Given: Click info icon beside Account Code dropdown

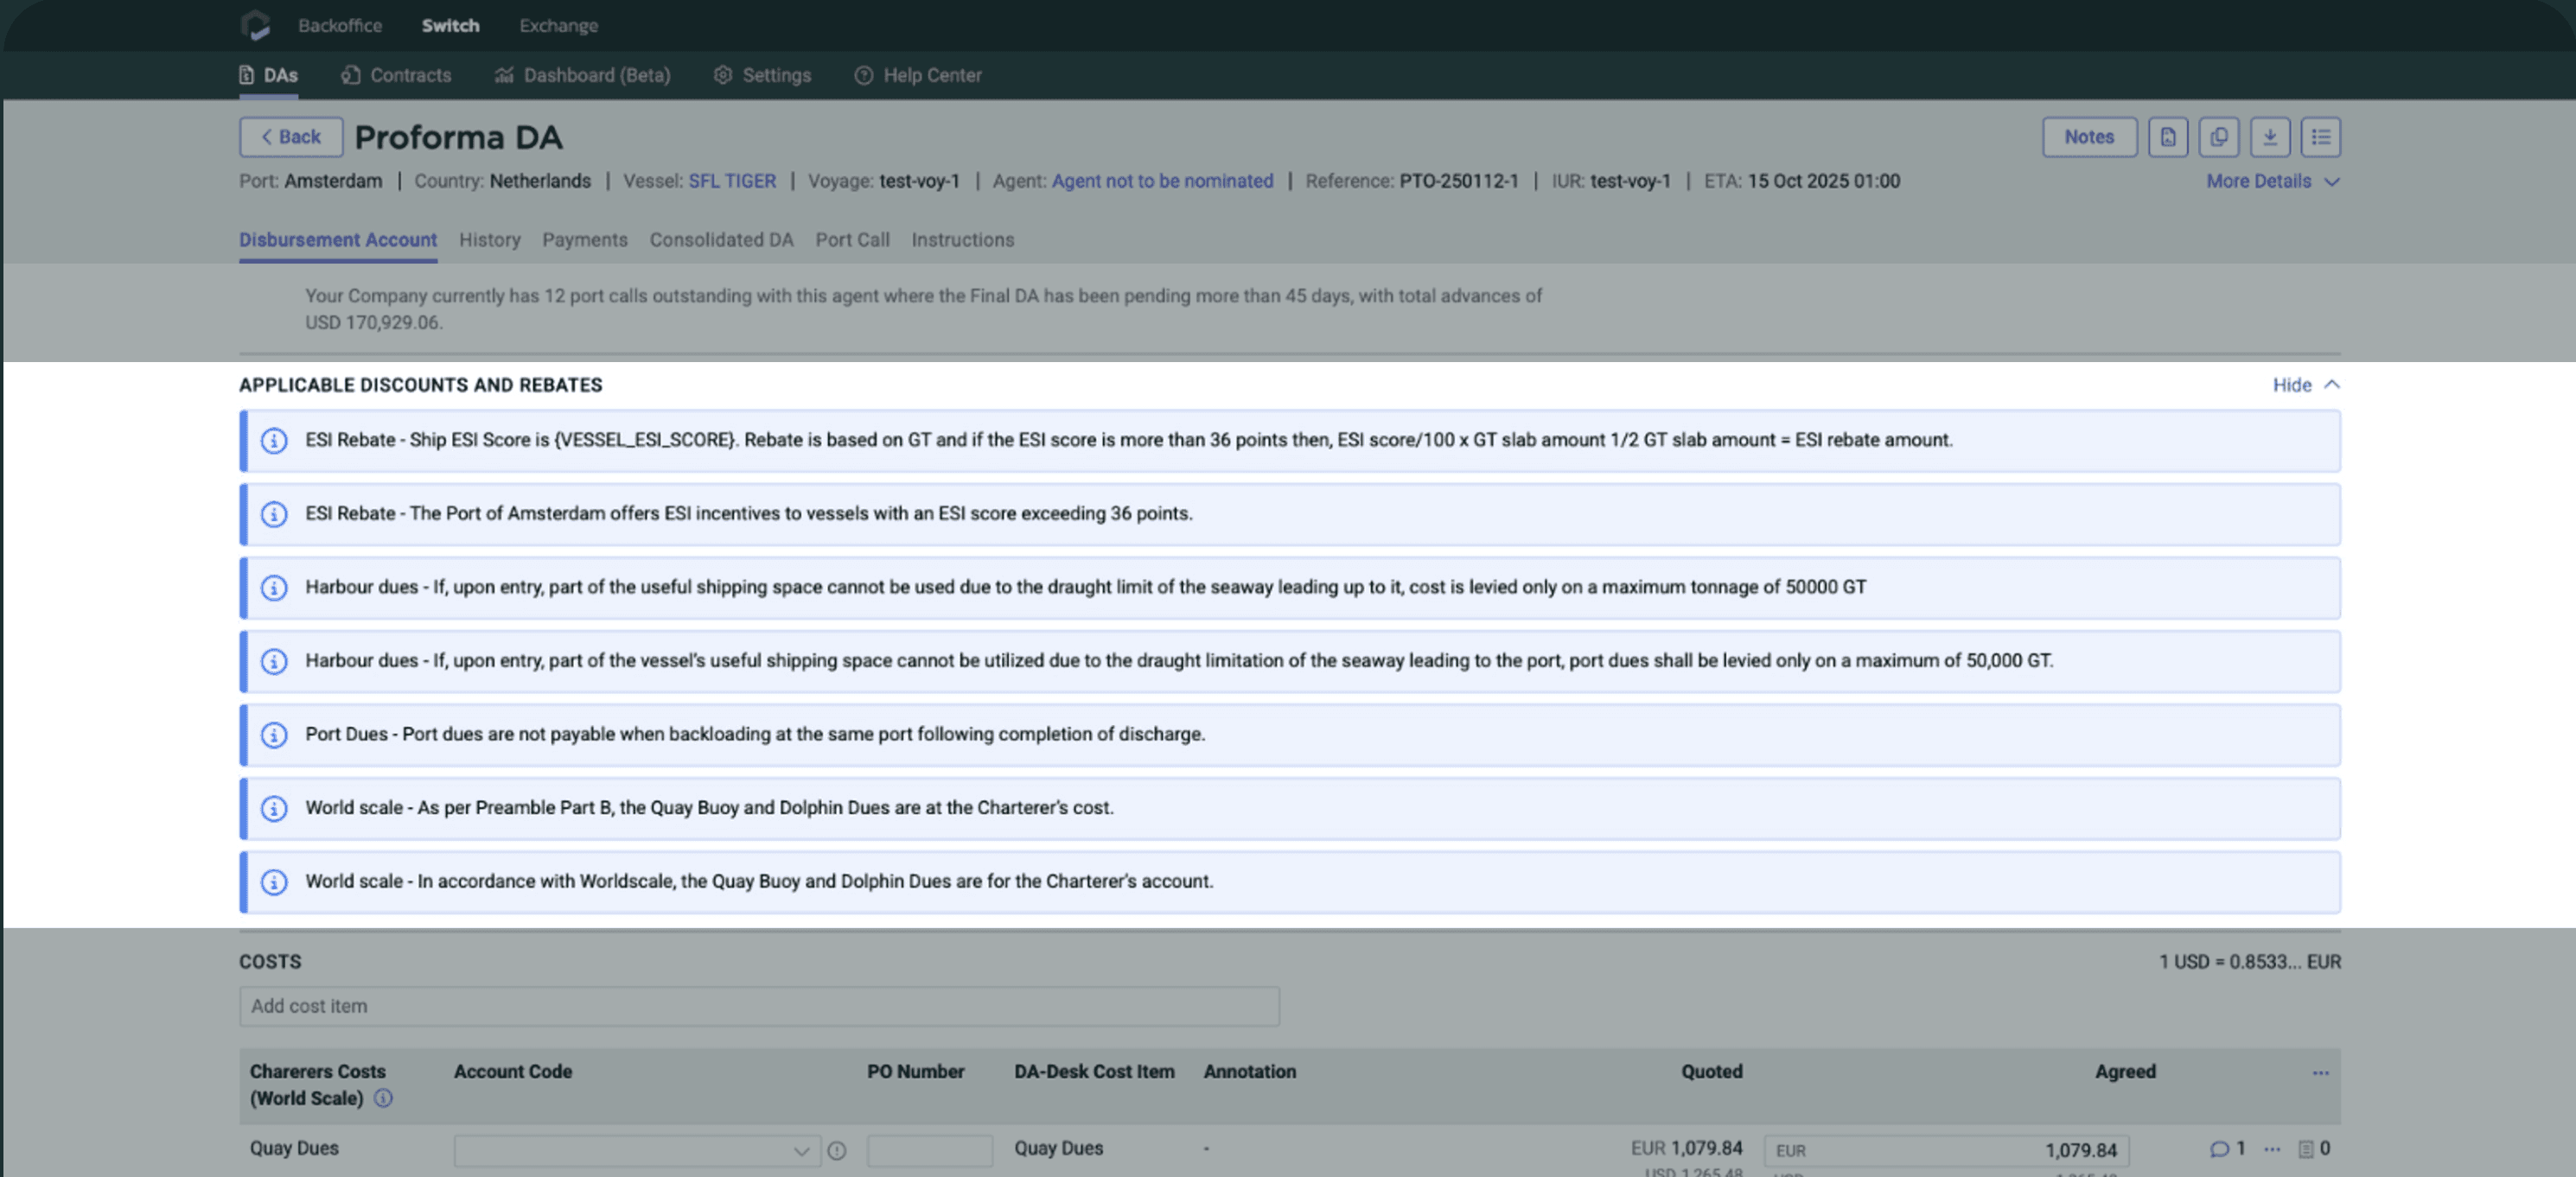Looking at the screenshot, I should tap(837, 1151).
